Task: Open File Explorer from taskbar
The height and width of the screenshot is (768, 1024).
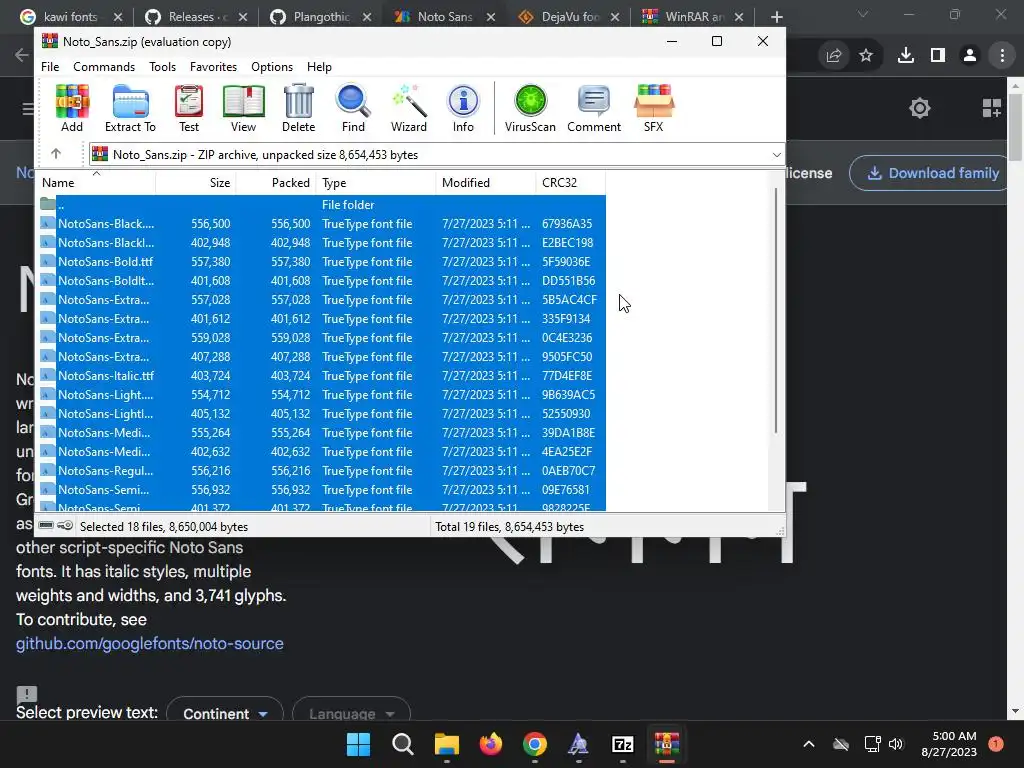Action: point(447,744)
